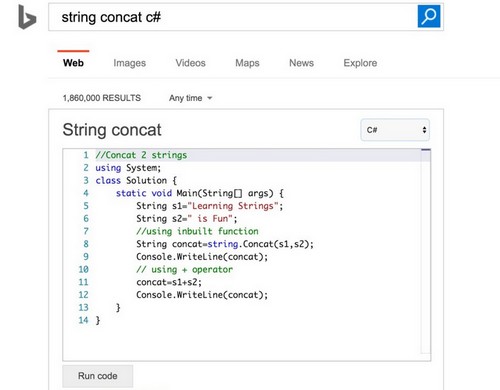
Task: Click the Any time dropdown arrow
Action: click(x=210, y=98)
